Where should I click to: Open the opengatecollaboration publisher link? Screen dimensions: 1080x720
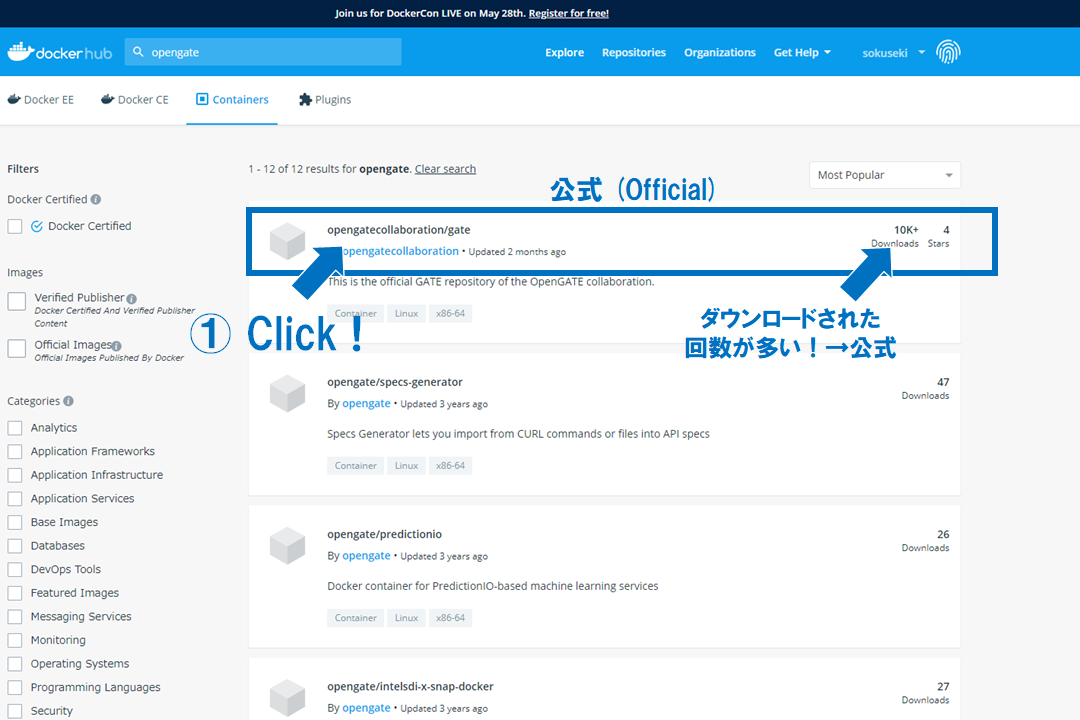coord(400,251)
